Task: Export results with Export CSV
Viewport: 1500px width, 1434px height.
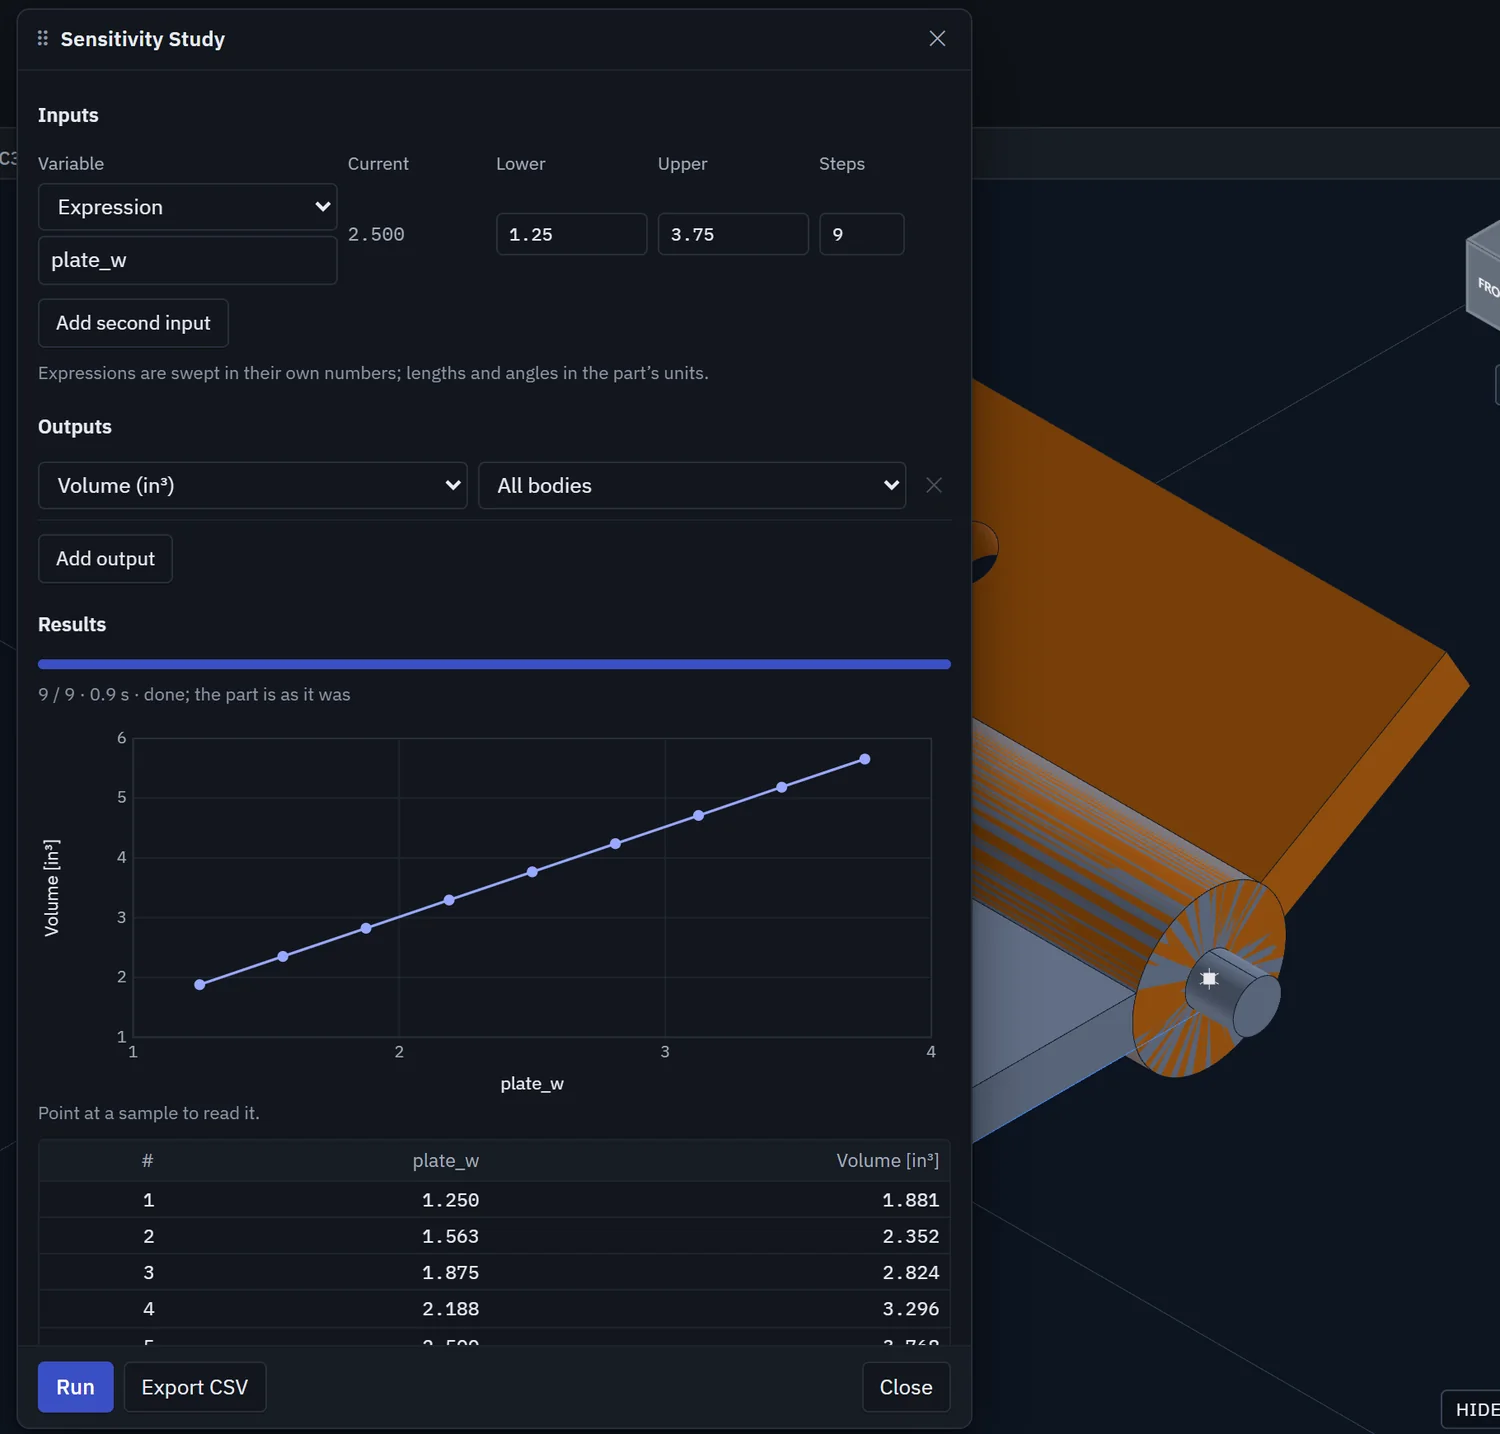Action: click(195, 1387)
